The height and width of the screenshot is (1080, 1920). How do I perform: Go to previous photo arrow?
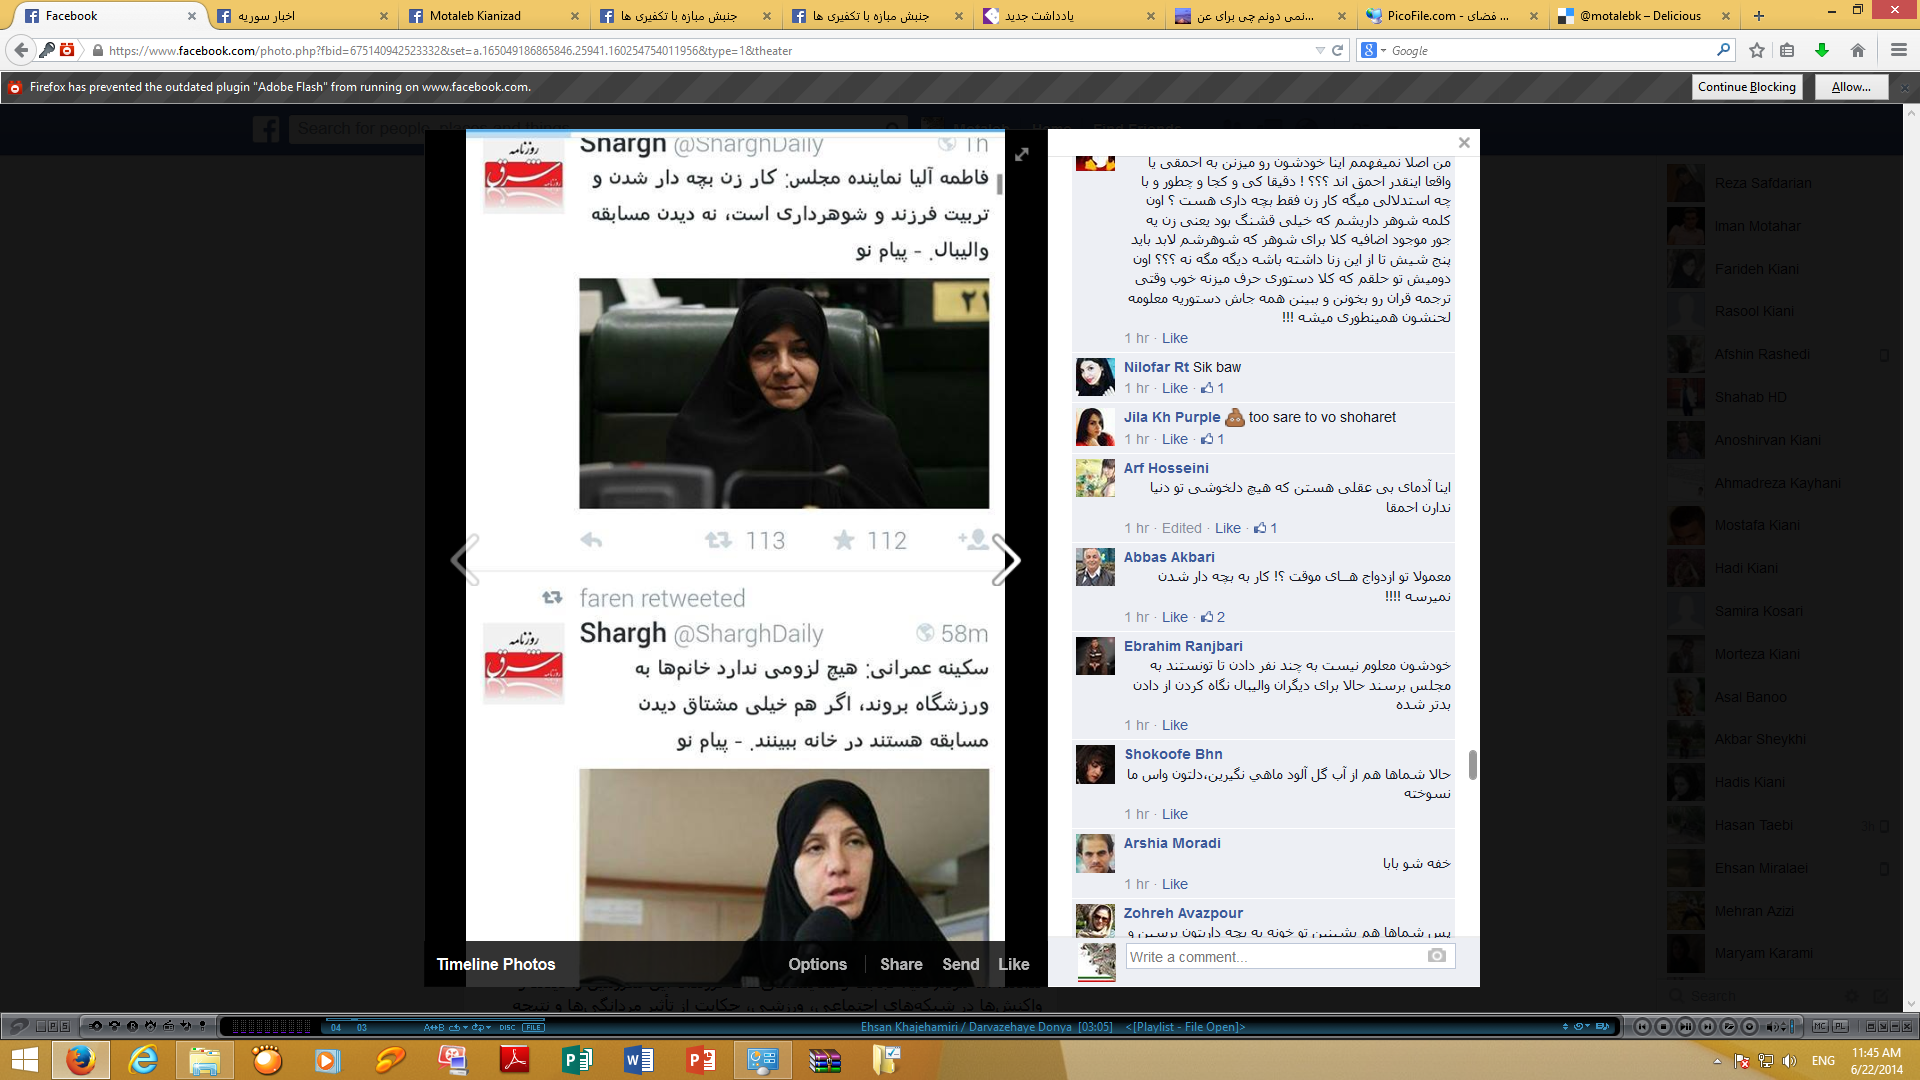[x=465, y=560]
